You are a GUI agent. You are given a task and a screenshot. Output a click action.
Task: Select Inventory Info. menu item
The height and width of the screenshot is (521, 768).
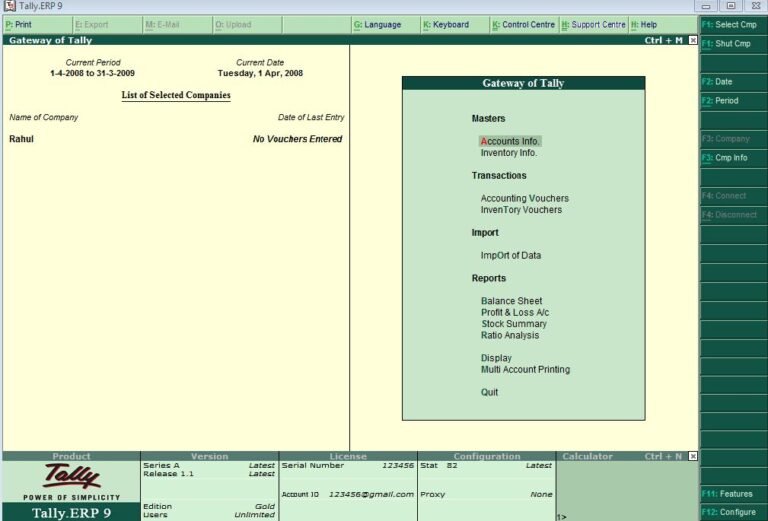click(508, 153)
